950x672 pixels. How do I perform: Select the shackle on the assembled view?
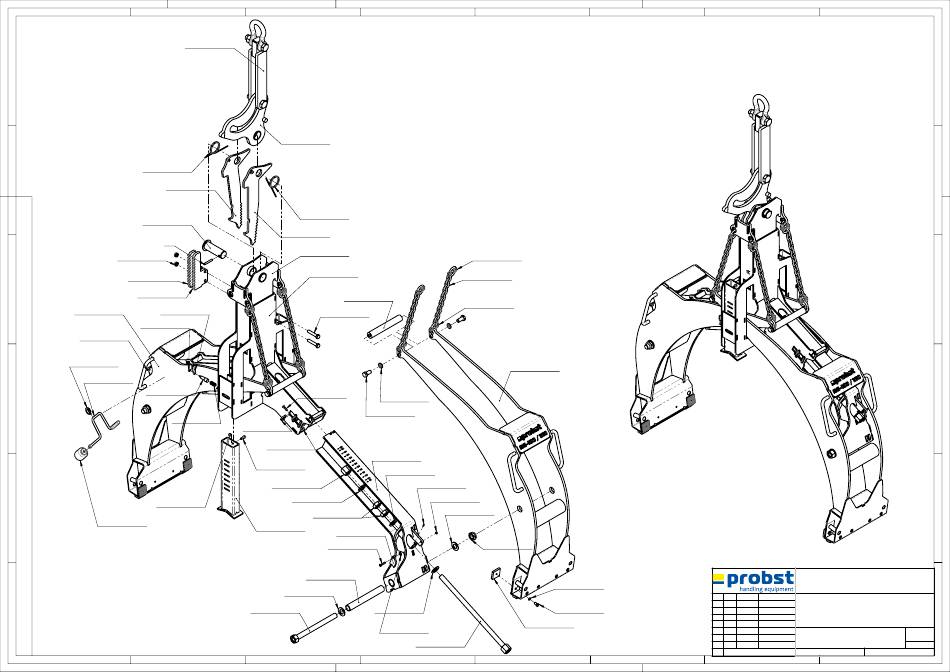(x=760, y=107)
